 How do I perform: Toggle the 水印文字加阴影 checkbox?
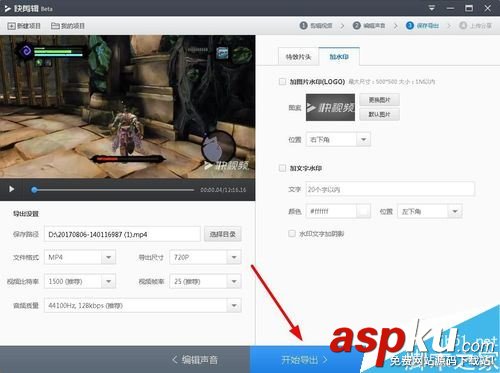(292, 233)
